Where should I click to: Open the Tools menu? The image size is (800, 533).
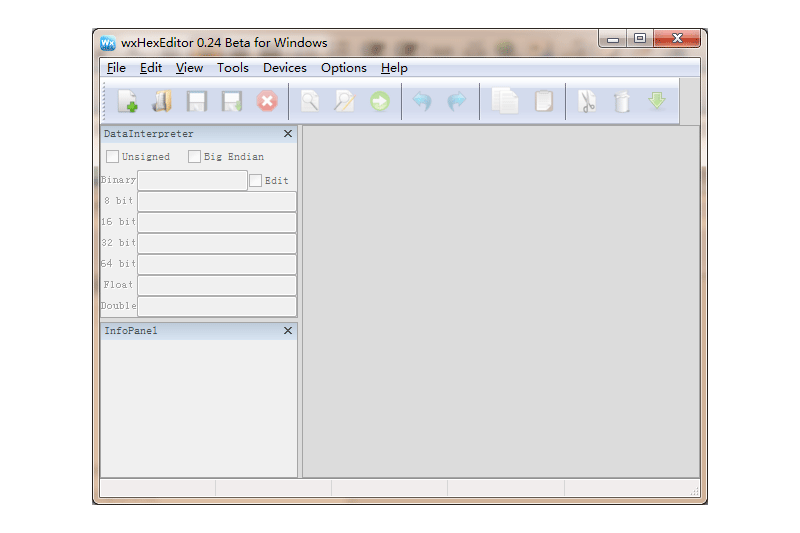pyautogui.click(x=233, y=68)
